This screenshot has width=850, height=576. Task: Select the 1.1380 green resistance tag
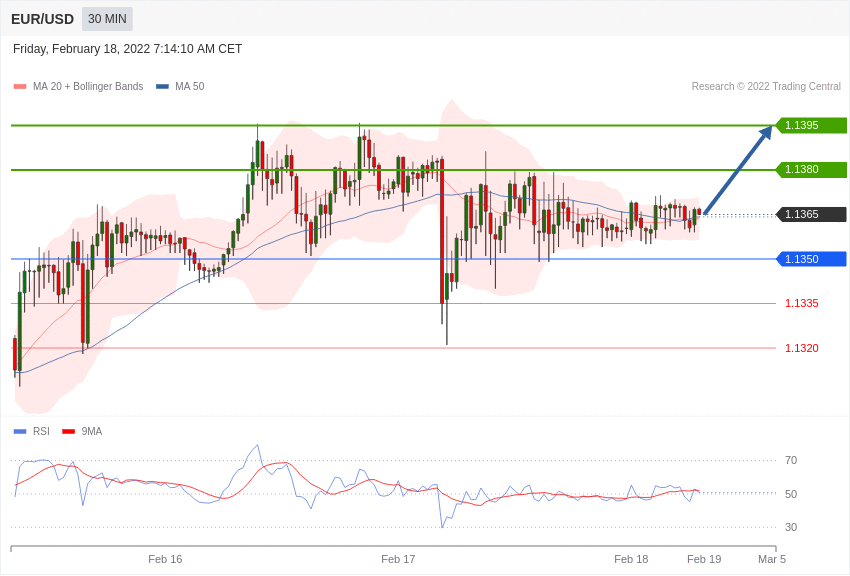(x=812, y=170)
